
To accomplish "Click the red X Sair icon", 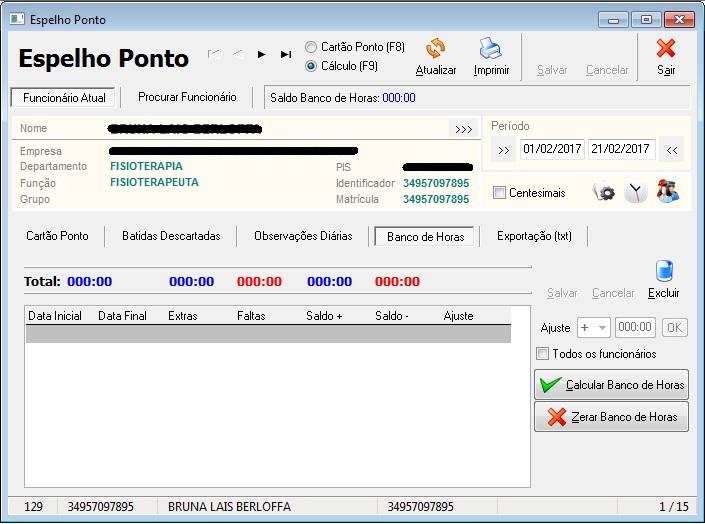I will tap(666, 49).
